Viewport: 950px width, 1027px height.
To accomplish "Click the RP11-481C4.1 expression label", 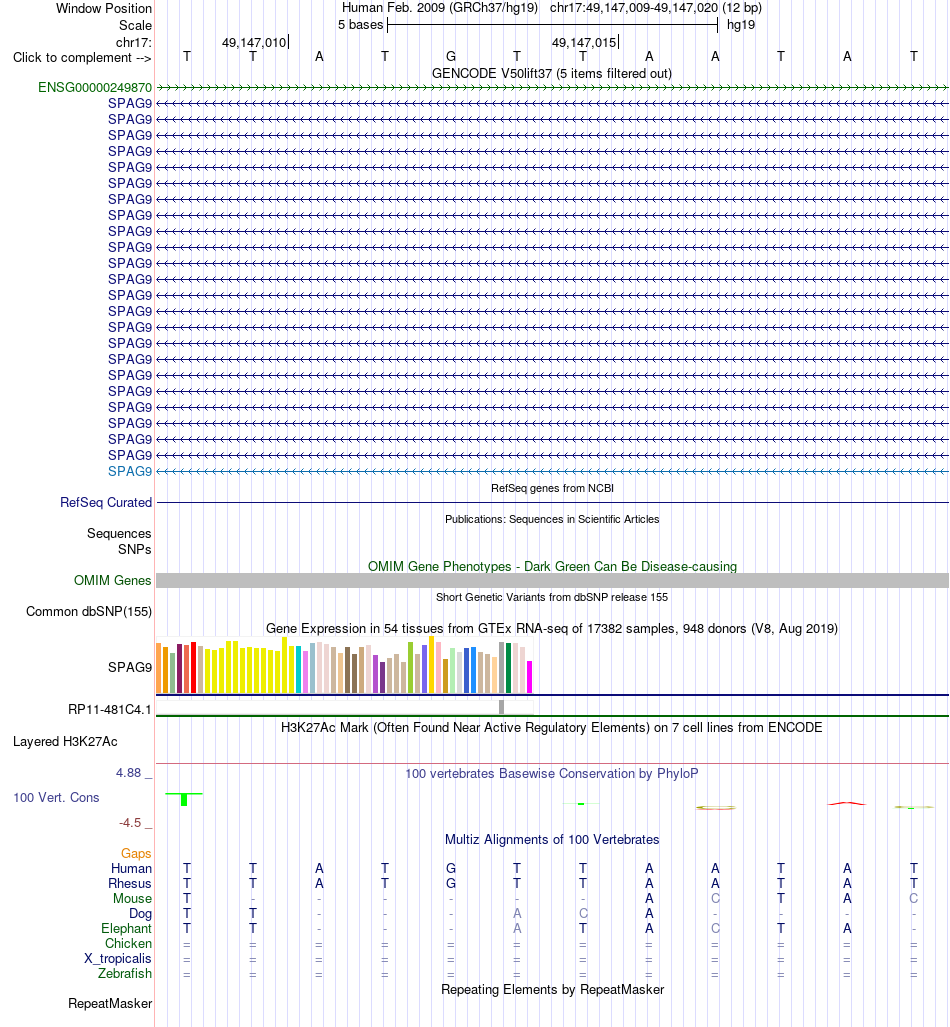I will [x=110, y=709].
